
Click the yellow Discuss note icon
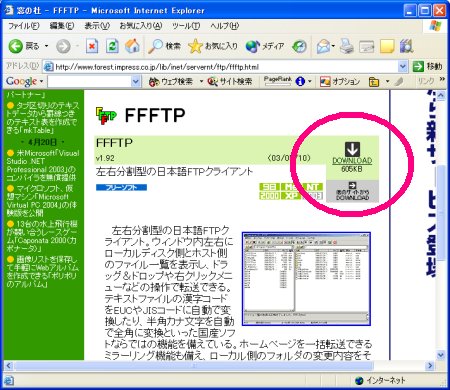click(387, 46)
